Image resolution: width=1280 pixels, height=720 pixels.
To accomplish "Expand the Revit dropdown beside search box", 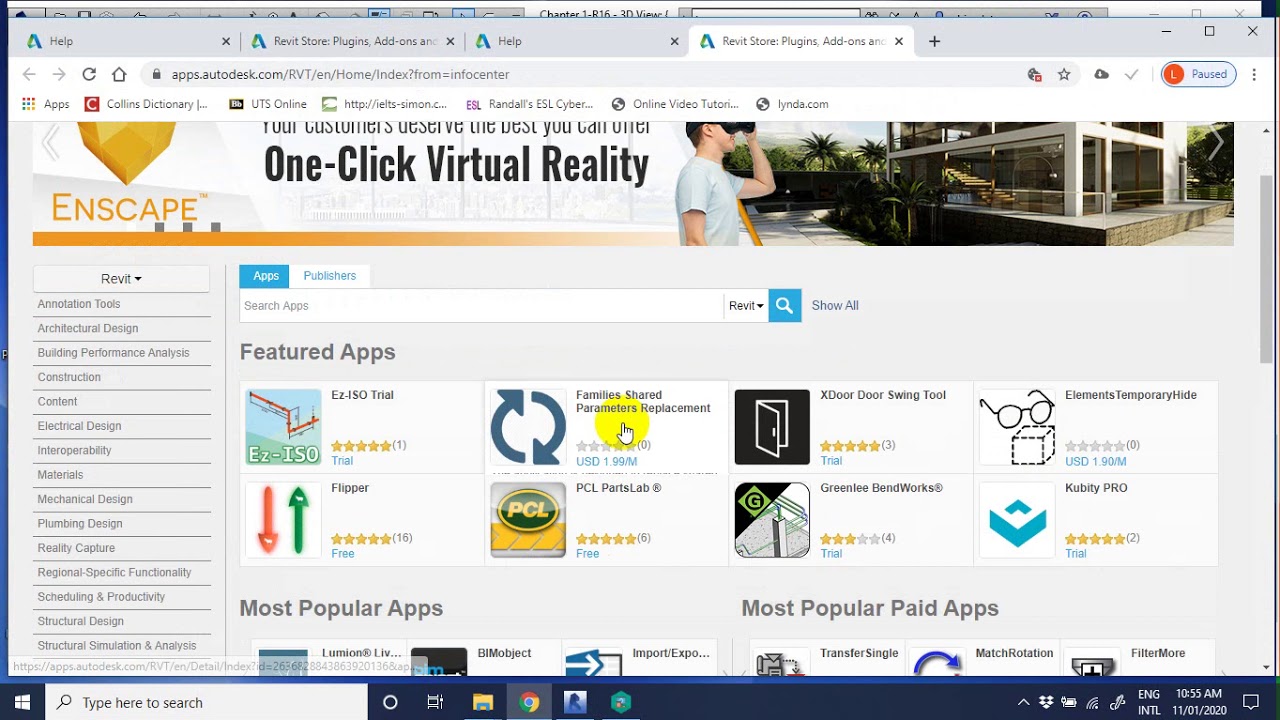I will click(x=746, y=306).
